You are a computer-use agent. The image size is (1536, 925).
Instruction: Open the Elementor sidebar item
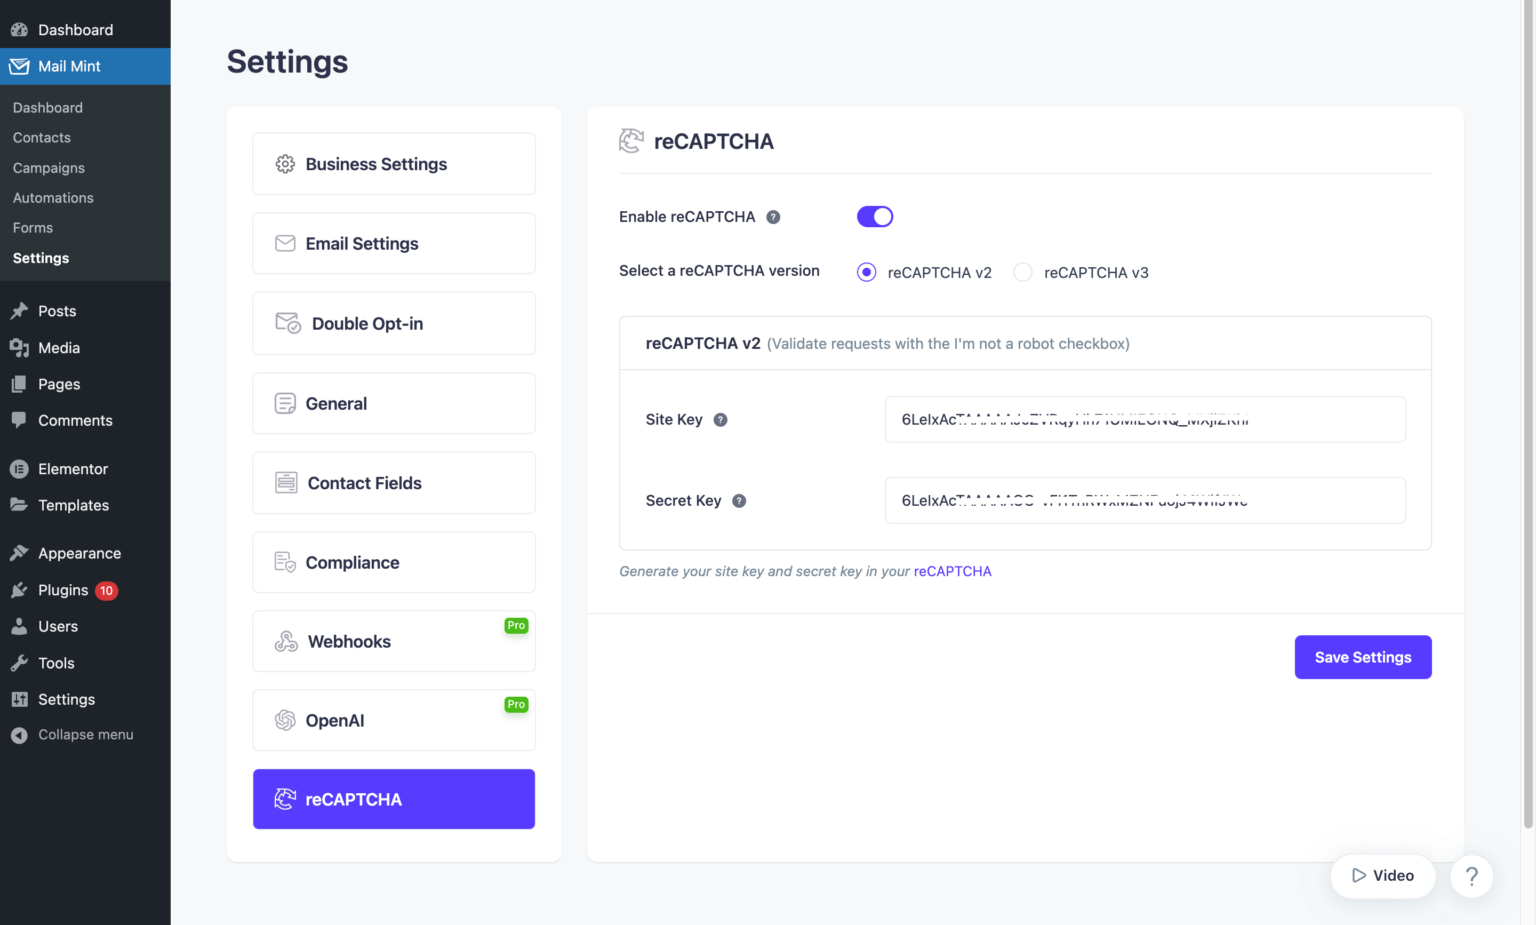pyautogui.click(x=72, y=468)
